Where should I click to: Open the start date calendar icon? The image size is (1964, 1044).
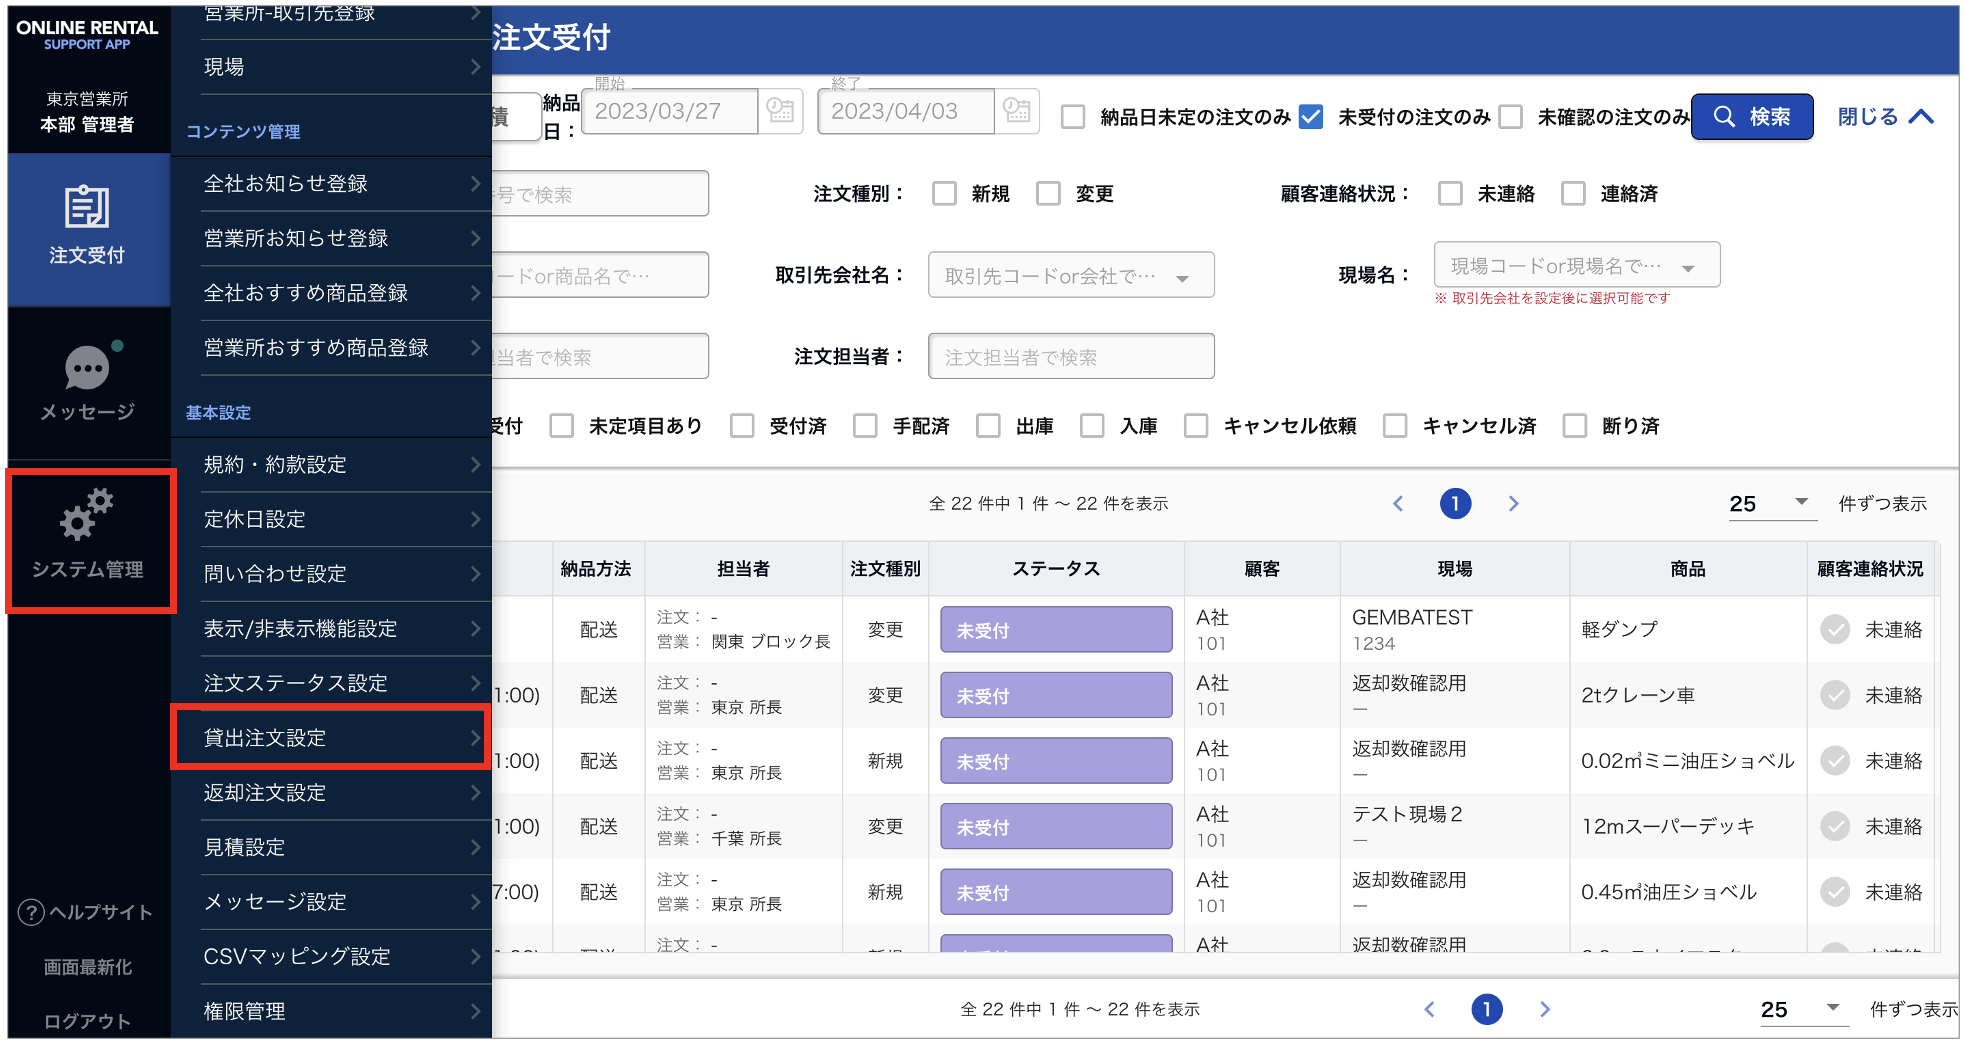point(780,110)
